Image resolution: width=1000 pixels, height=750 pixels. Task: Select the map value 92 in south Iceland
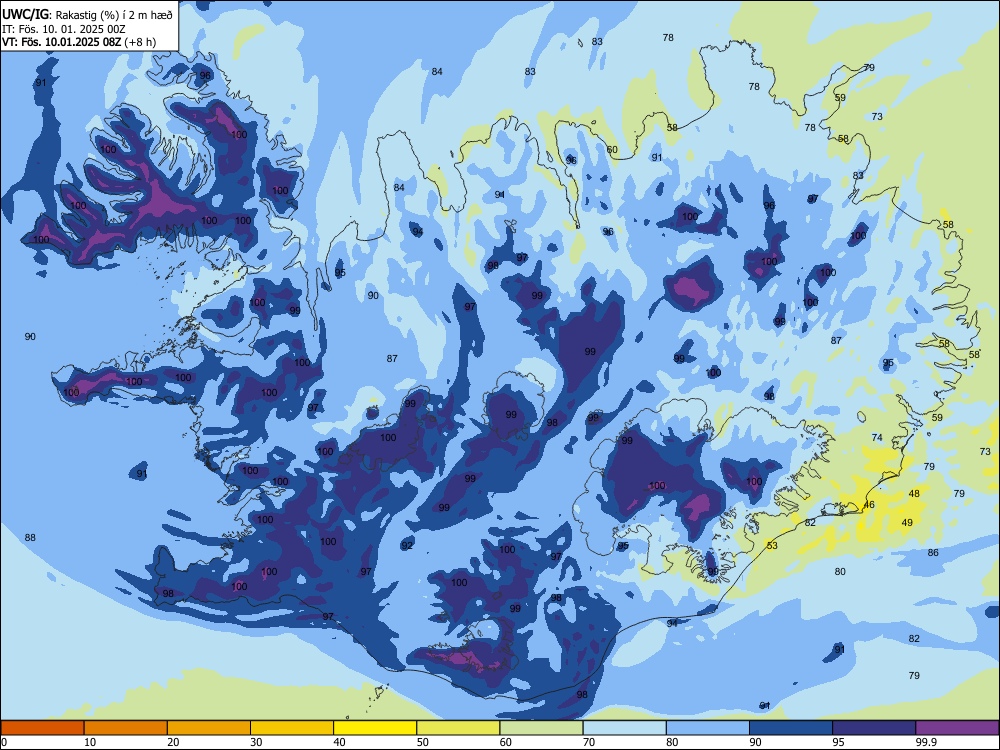(407, 545)
